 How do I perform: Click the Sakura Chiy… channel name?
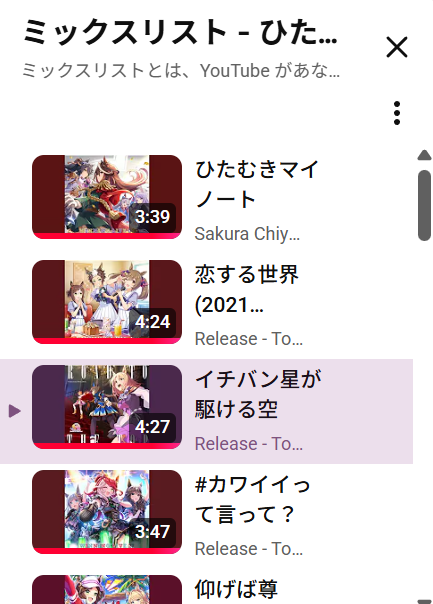[247, 234]
